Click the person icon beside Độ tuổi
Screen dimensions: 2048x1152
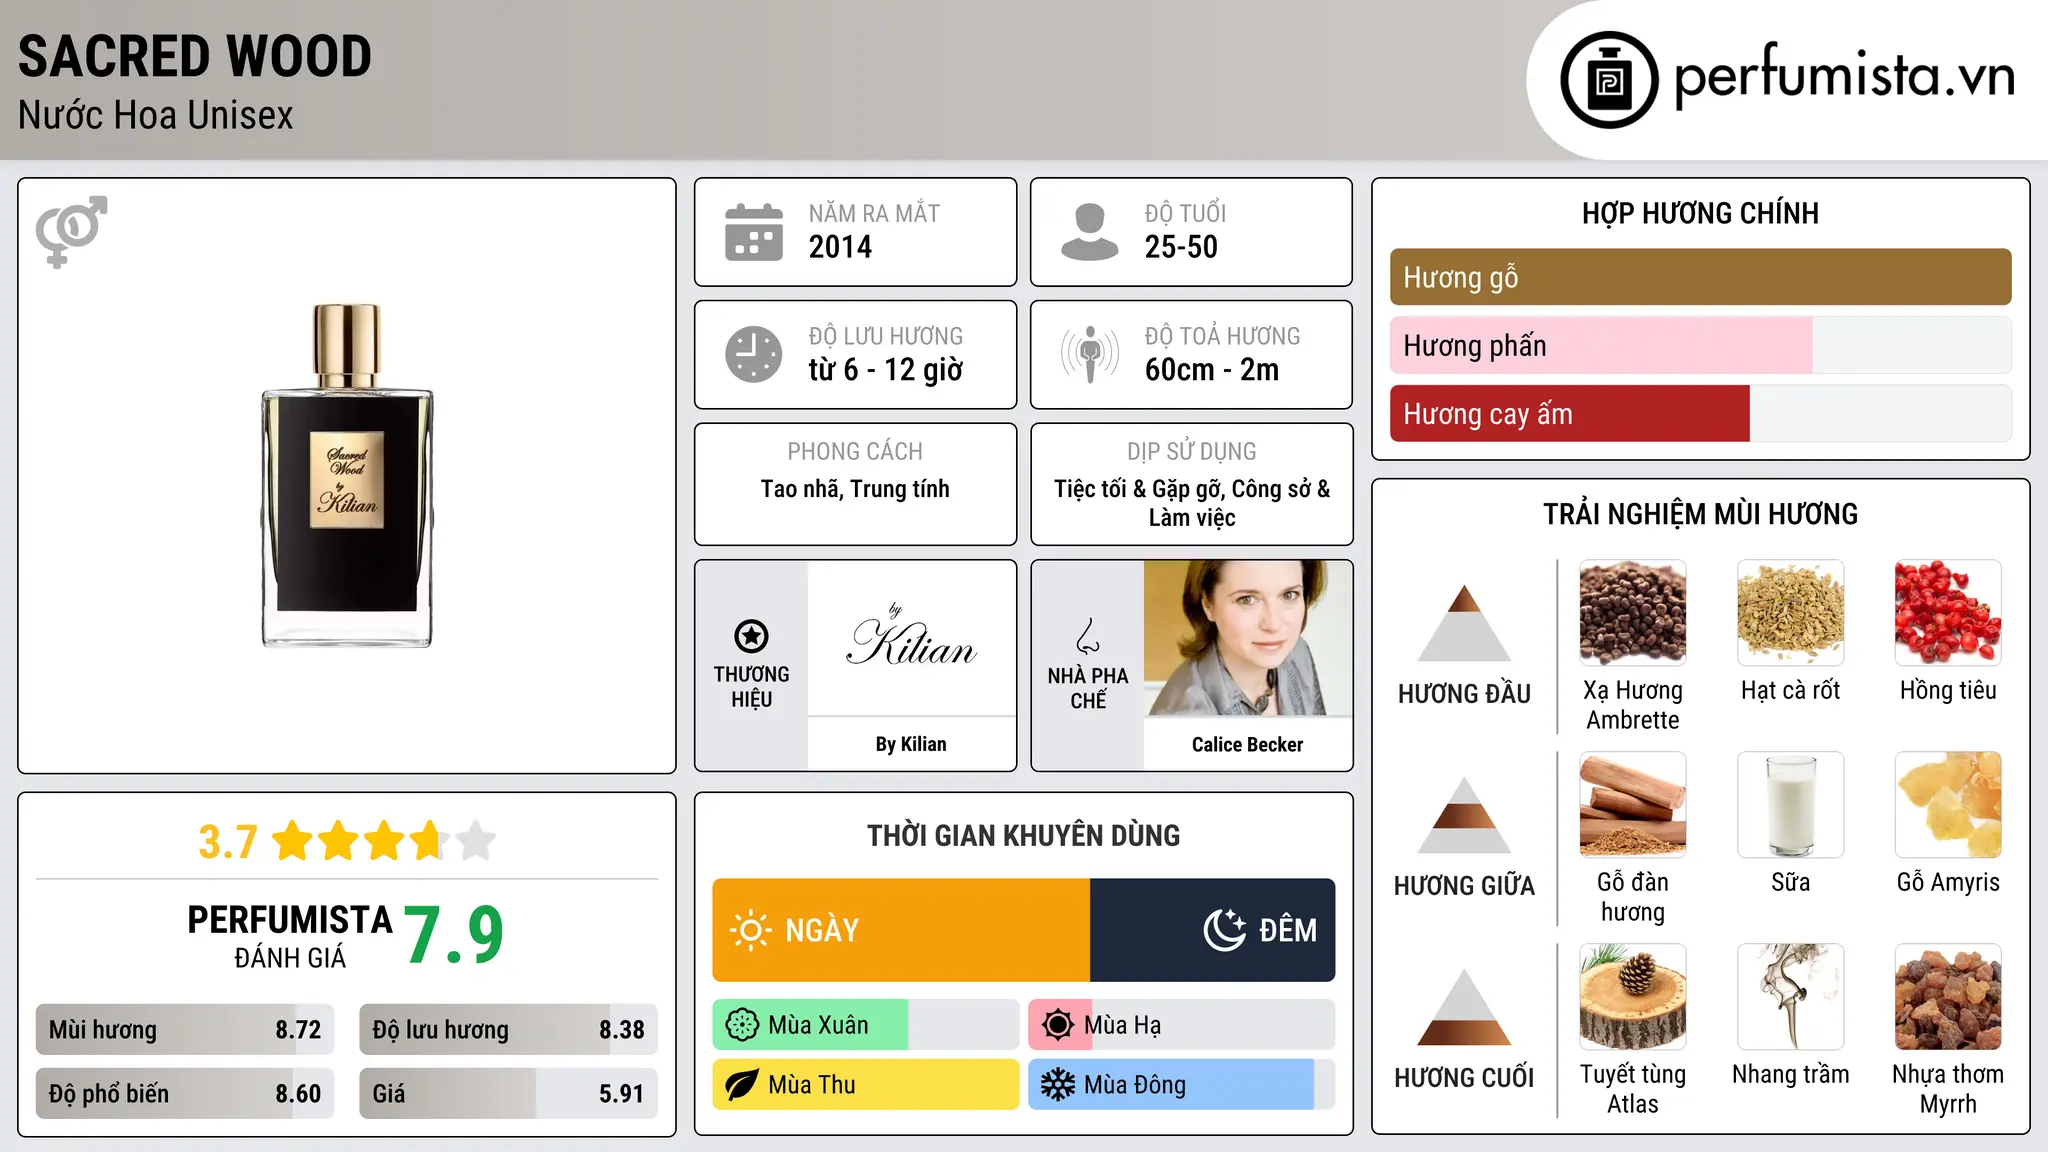pyautogui.click(x=1089, y=232)
